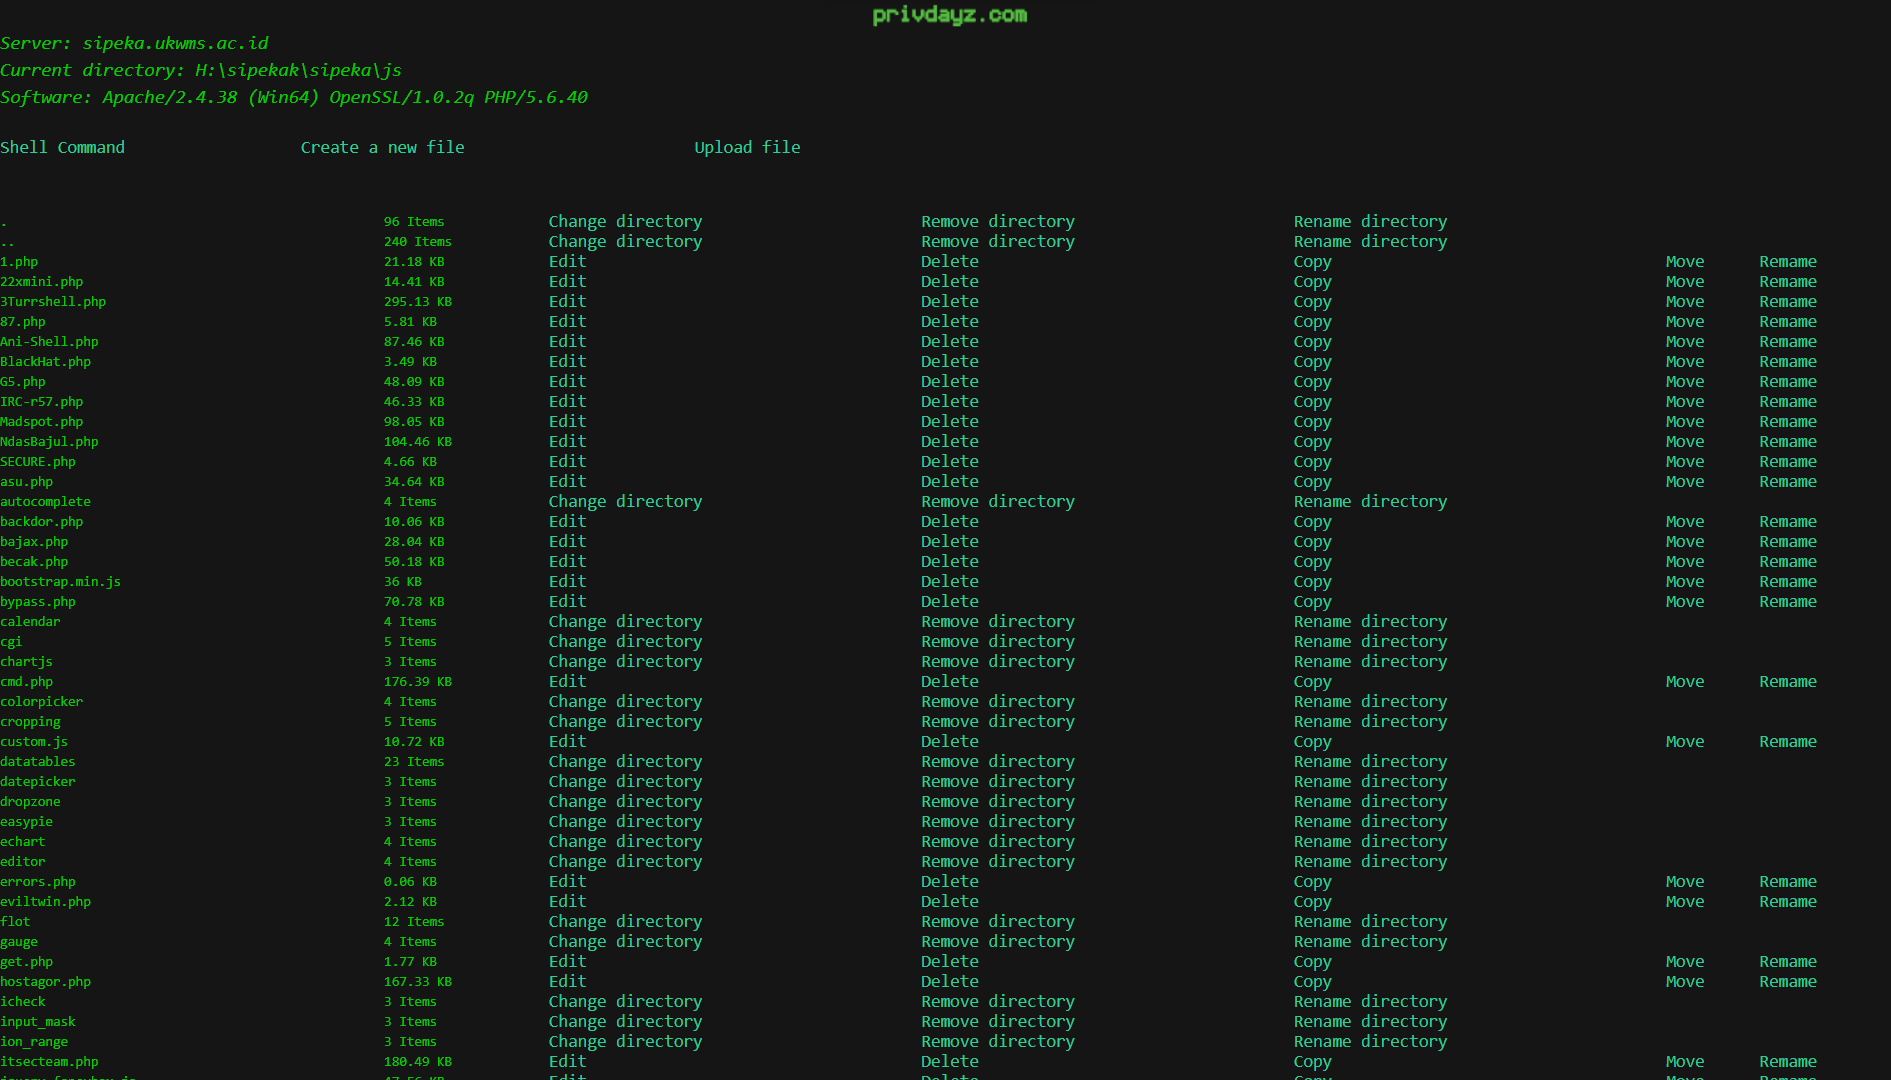Edit the SECURE.php file

[x=567, y=461]
